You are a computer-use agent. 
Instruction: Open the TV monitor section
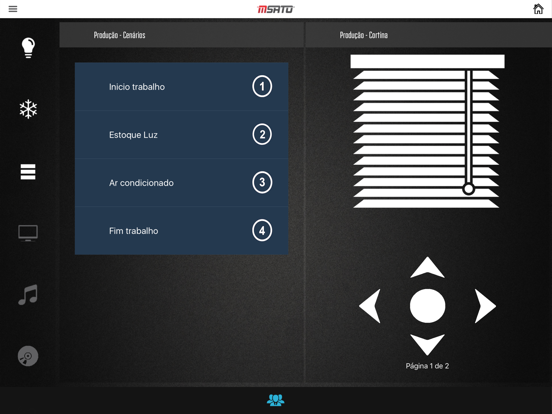click(28, 233)
